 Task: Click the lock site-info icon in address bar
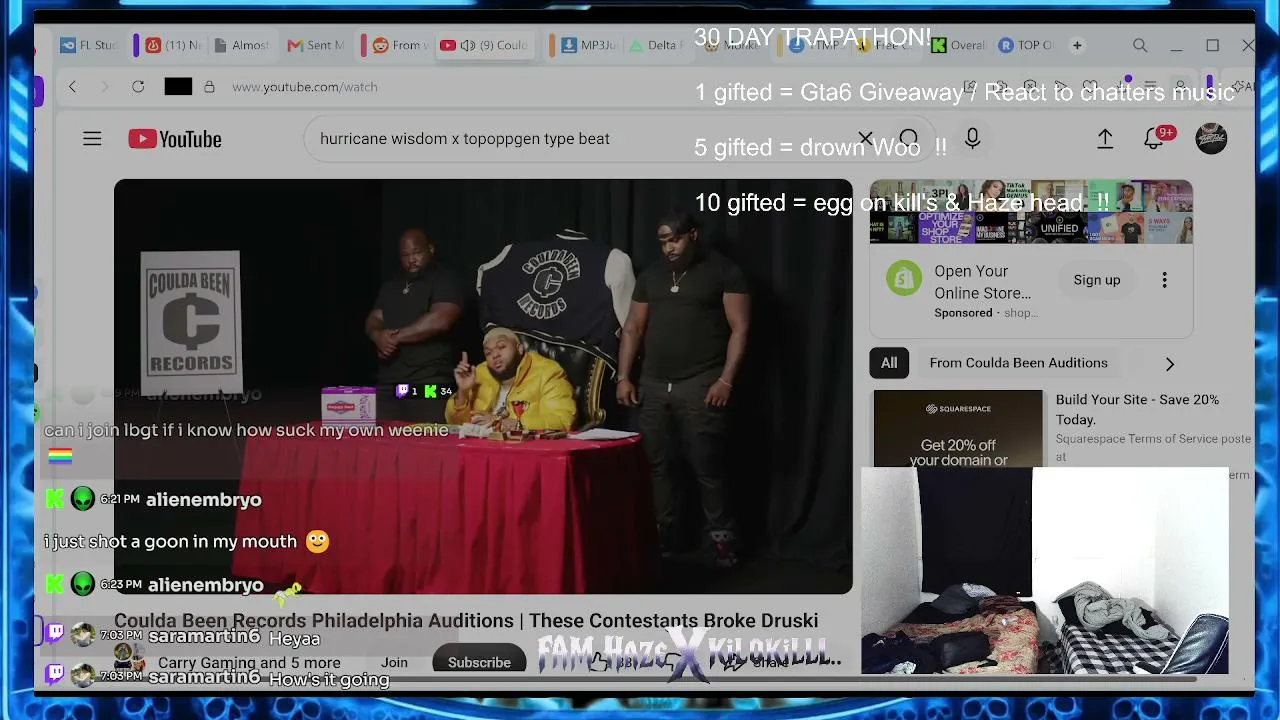[209, 87]
